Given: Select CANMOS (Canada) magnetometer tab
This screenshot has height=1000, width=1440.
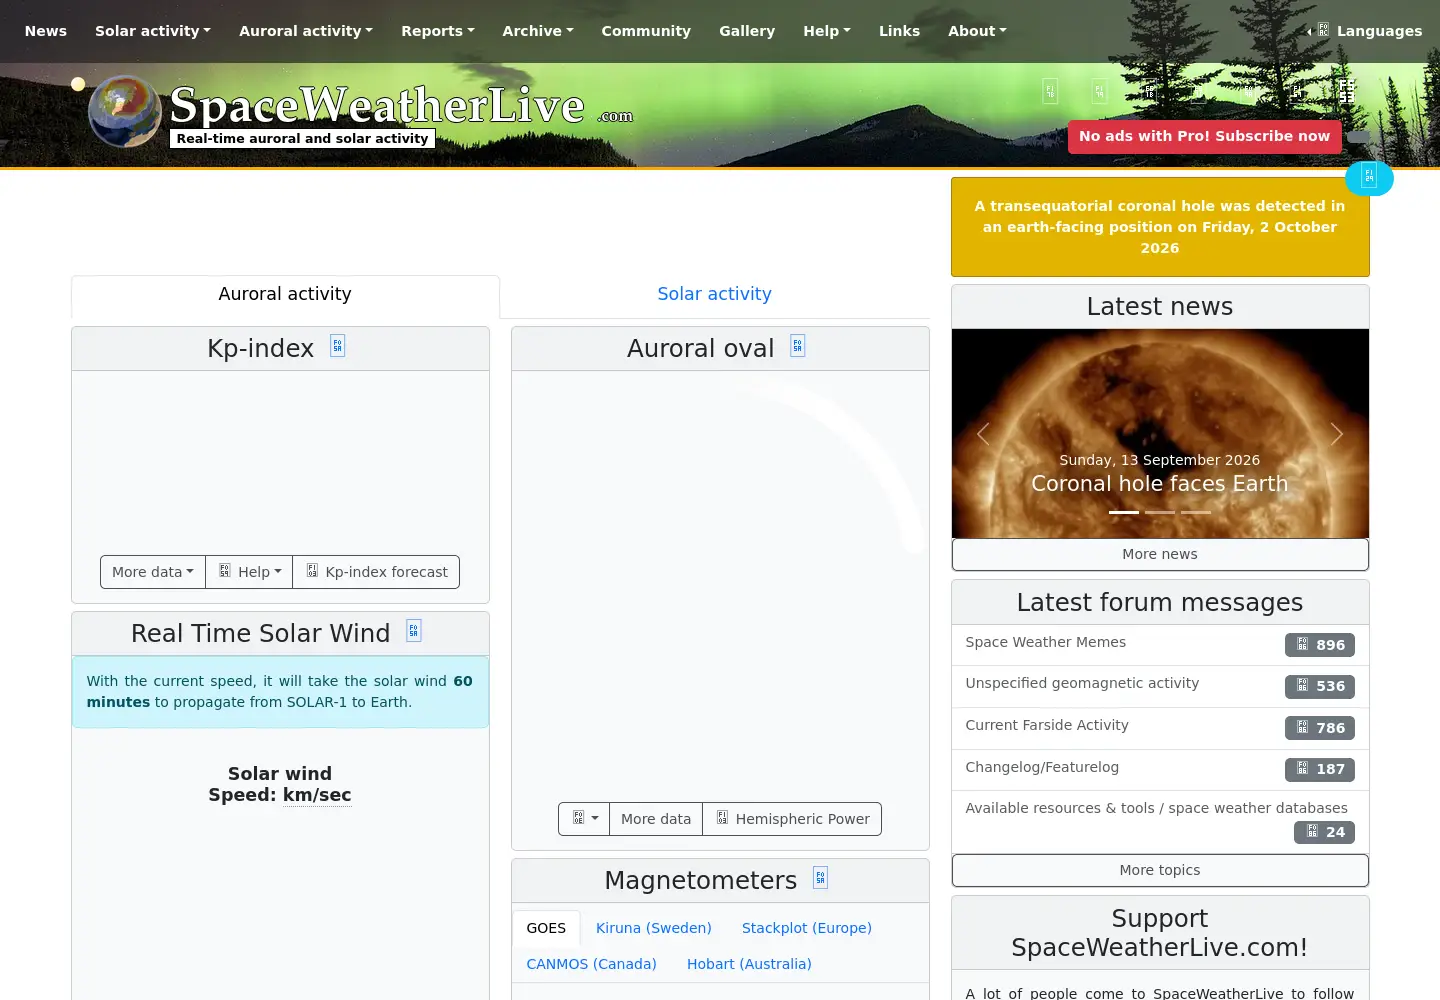Looking at the screenshot, I should tap(592, 964).
